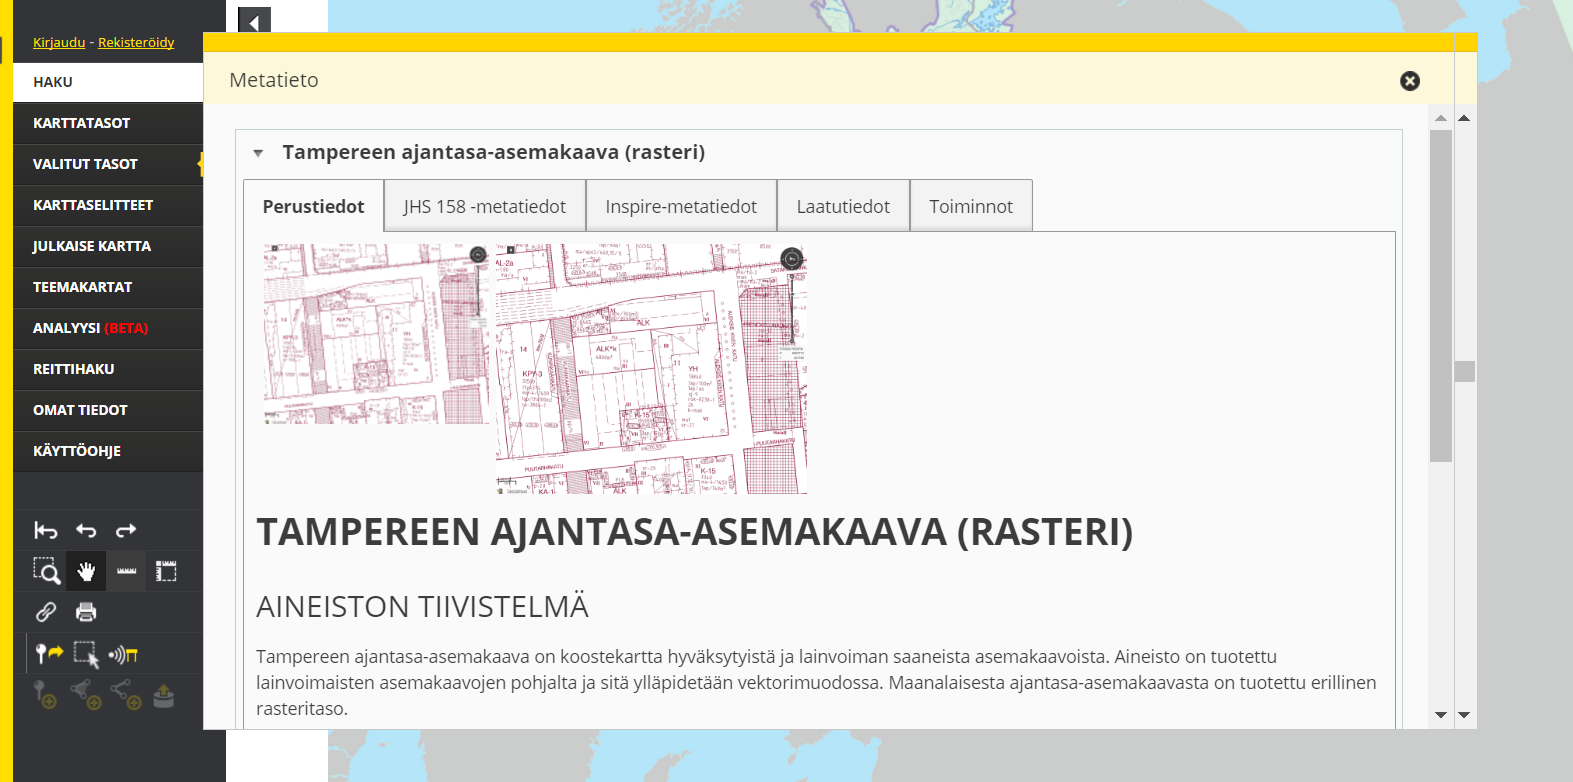Select the measure distance ruler tool
1573x782 pixels.
click(x=126, y=571)
